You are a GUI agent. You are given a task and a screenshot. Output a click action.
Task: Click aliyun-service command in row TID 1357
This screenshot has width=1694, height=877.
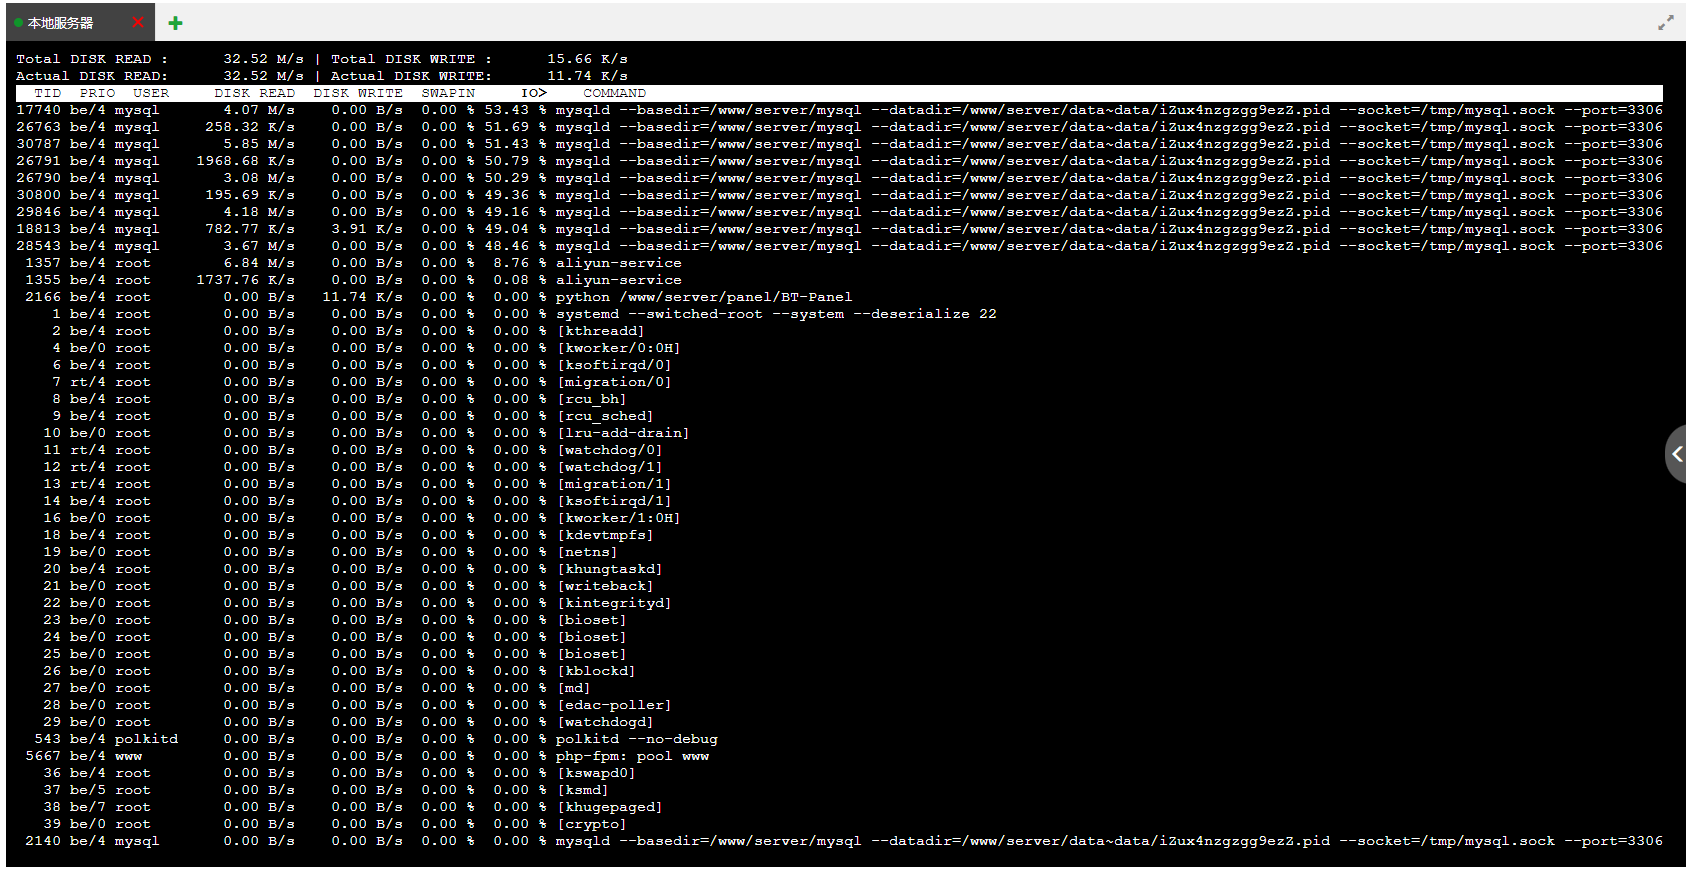619,263
